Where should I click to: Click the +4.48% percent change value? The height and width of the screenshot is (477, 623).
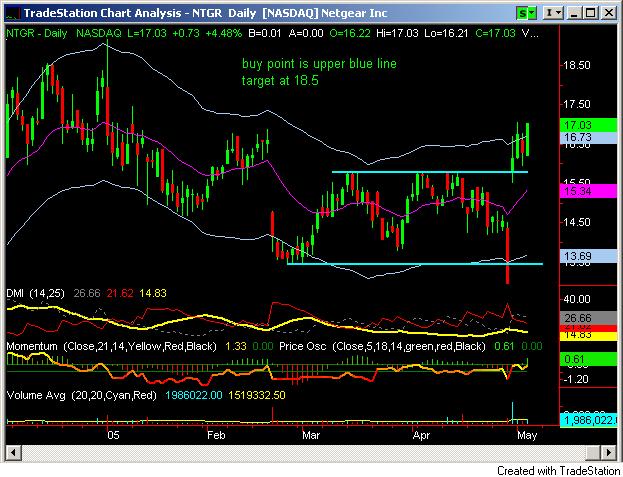tap(223, 33)
